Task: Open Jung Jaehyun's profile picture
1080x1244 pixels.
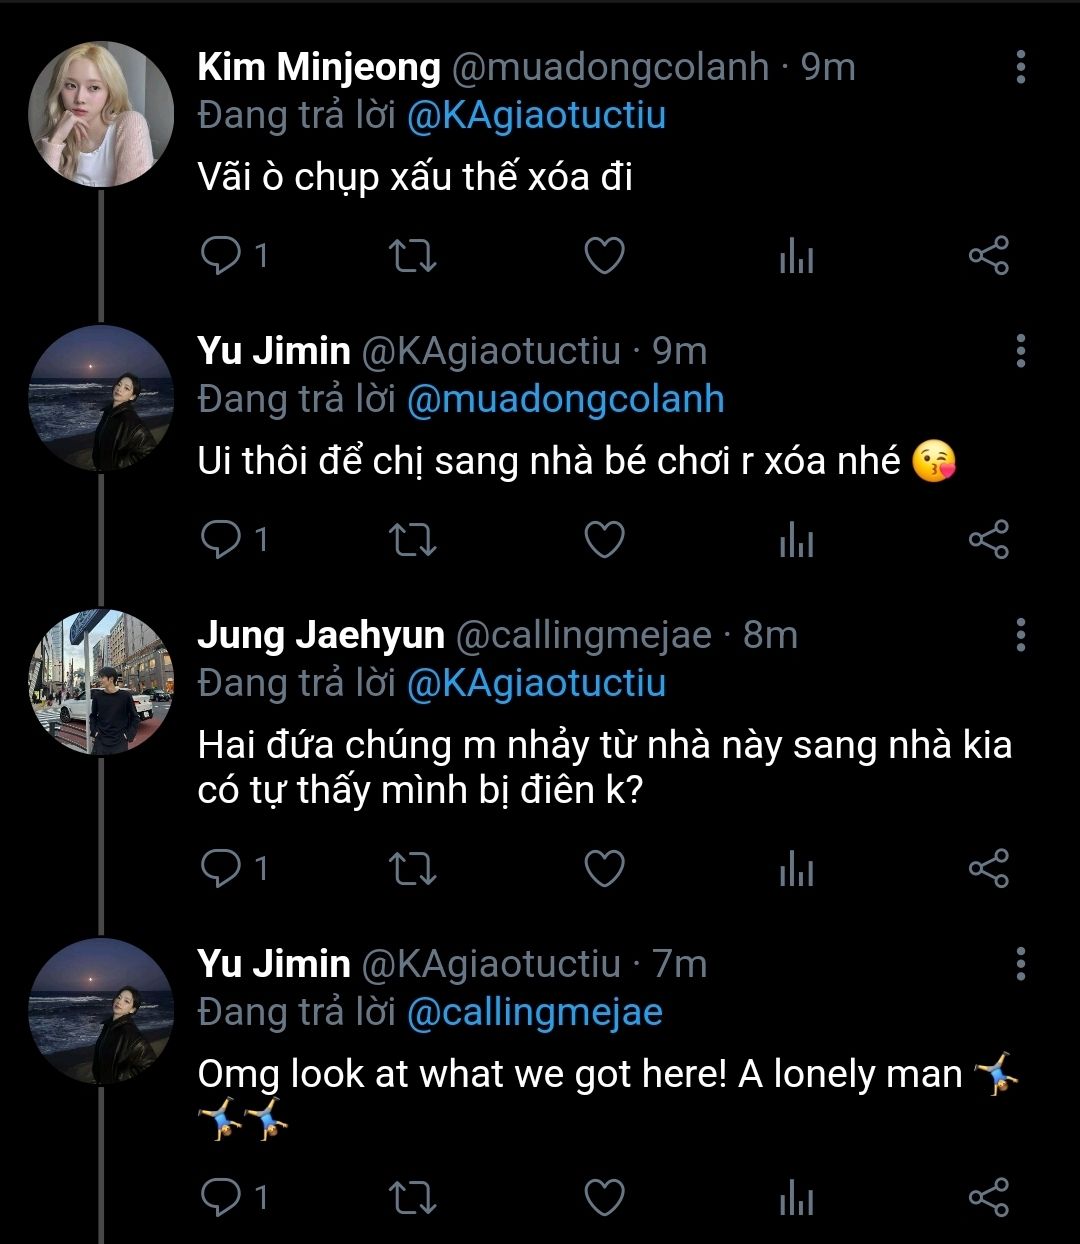Action: tap(100, 682)
